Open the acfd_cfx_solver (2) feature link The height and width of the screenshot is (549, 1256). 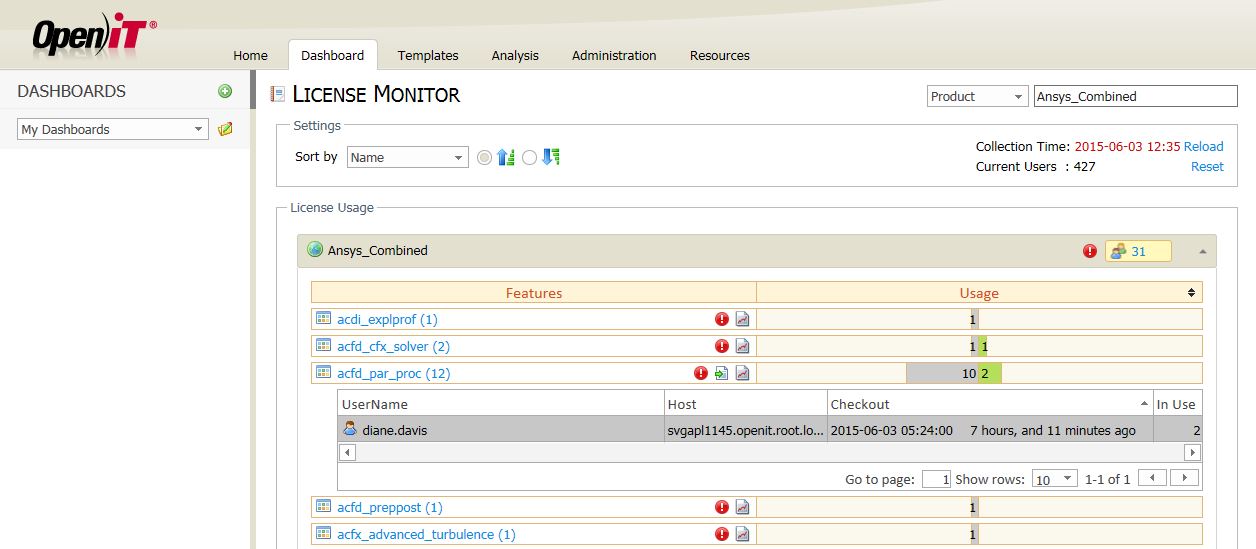click(393, 347)
